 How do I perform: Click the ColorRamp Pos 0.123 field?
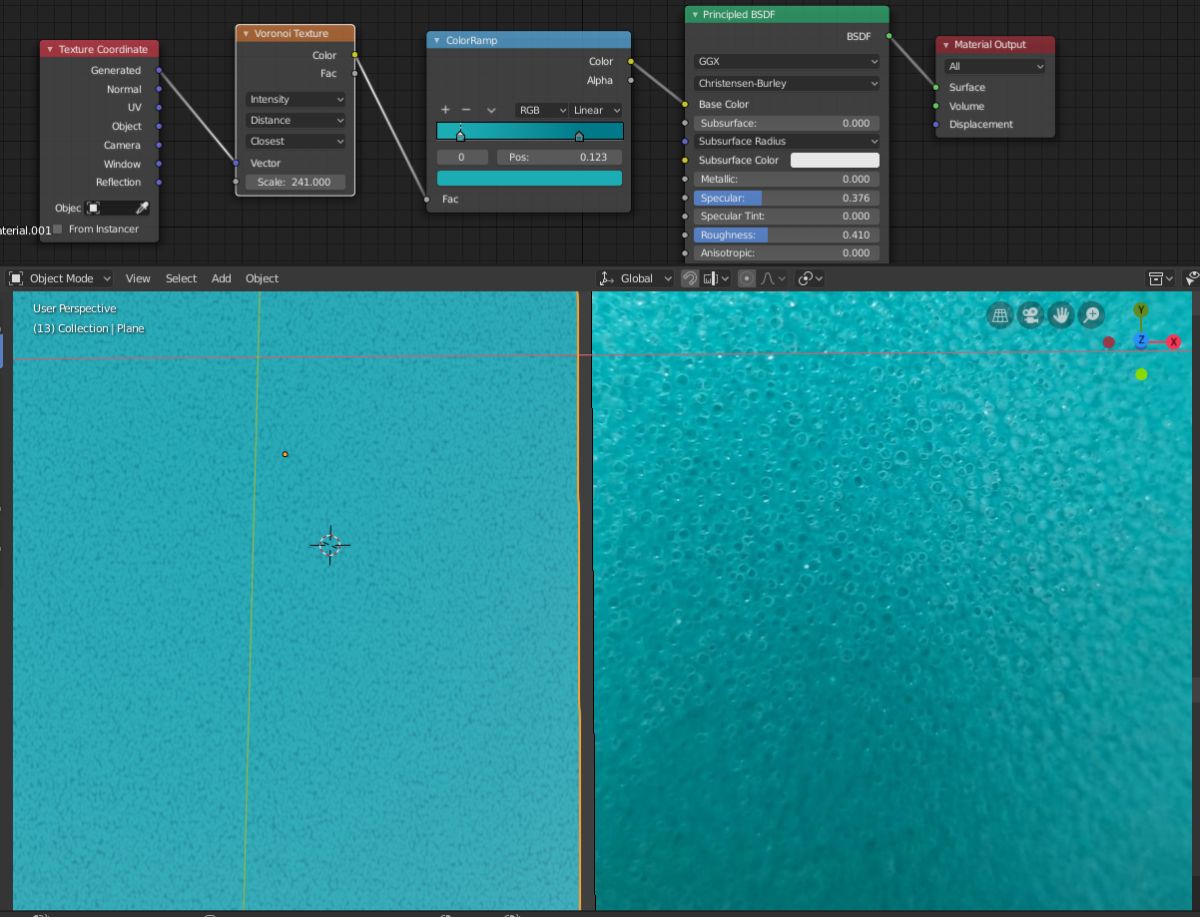point(559,157)
